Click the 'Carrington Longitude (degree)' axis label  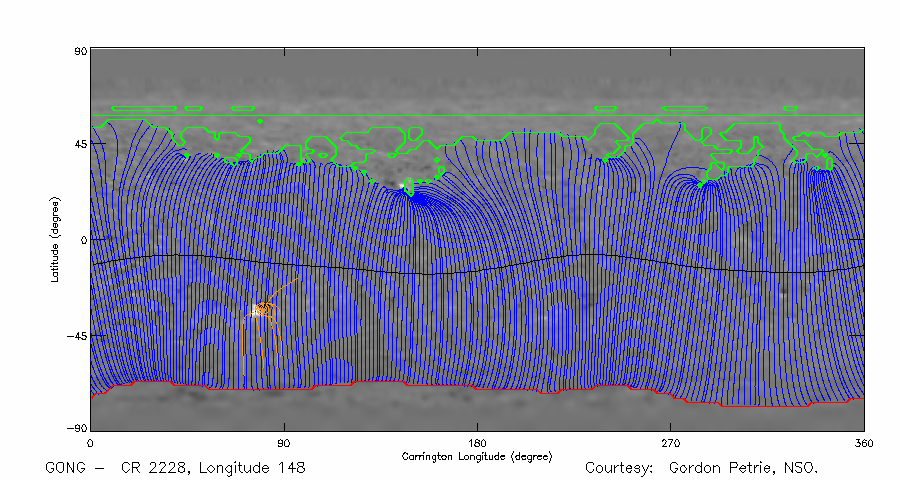477,456
